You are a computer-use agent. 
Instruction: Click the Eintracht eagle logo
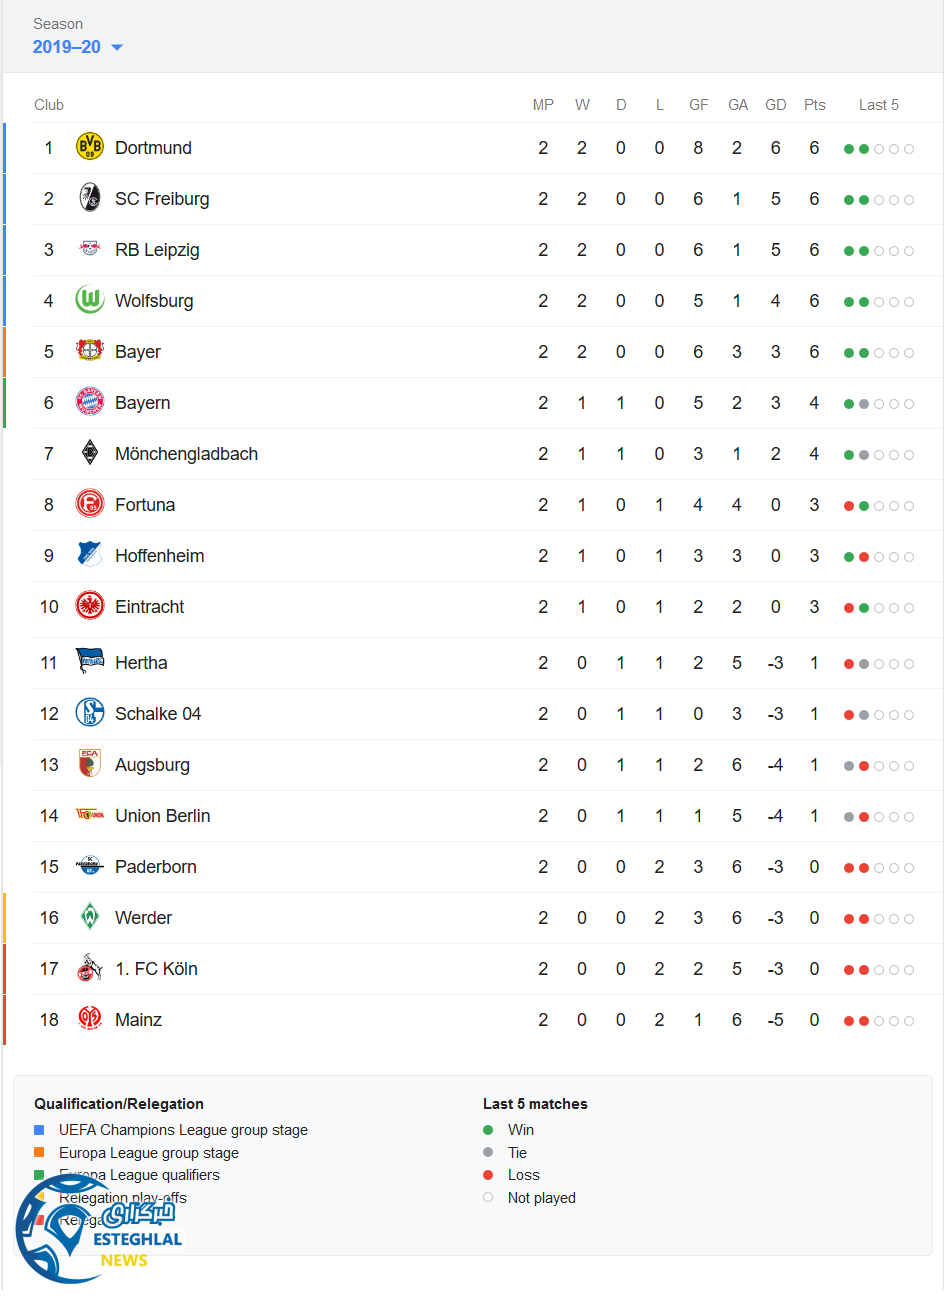90,606
